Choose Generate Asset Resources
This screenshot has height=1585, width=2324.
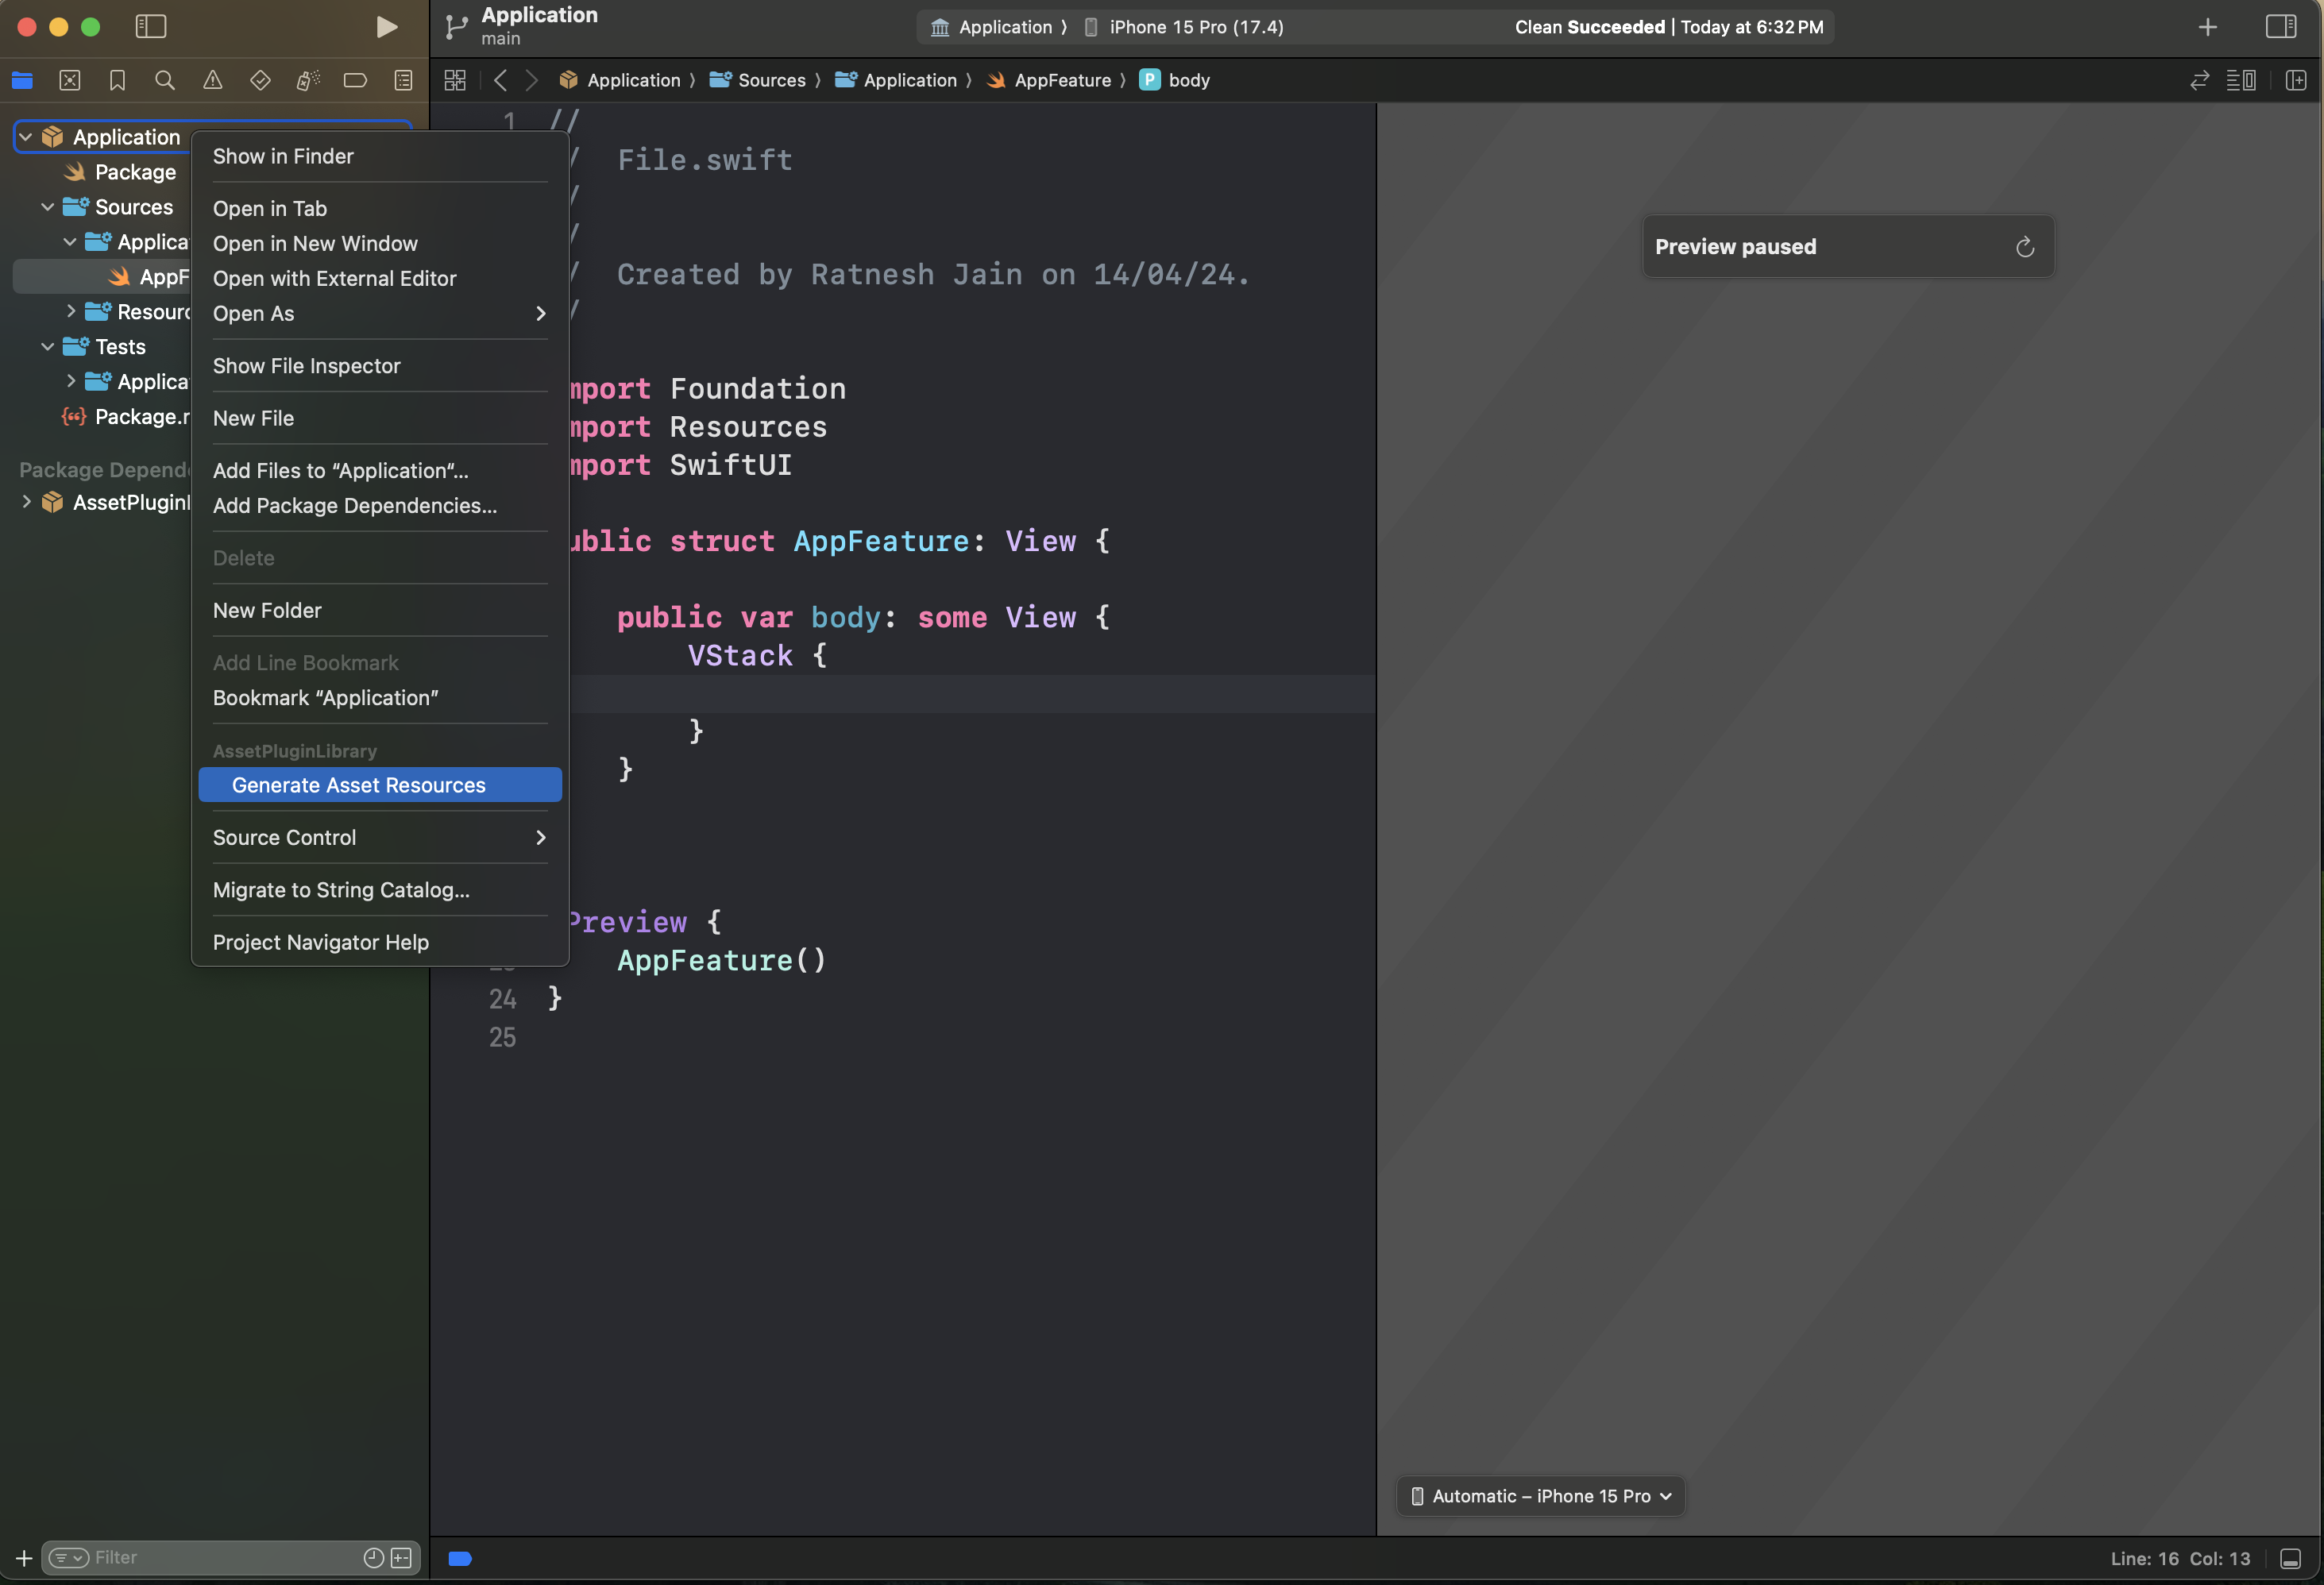380,785
